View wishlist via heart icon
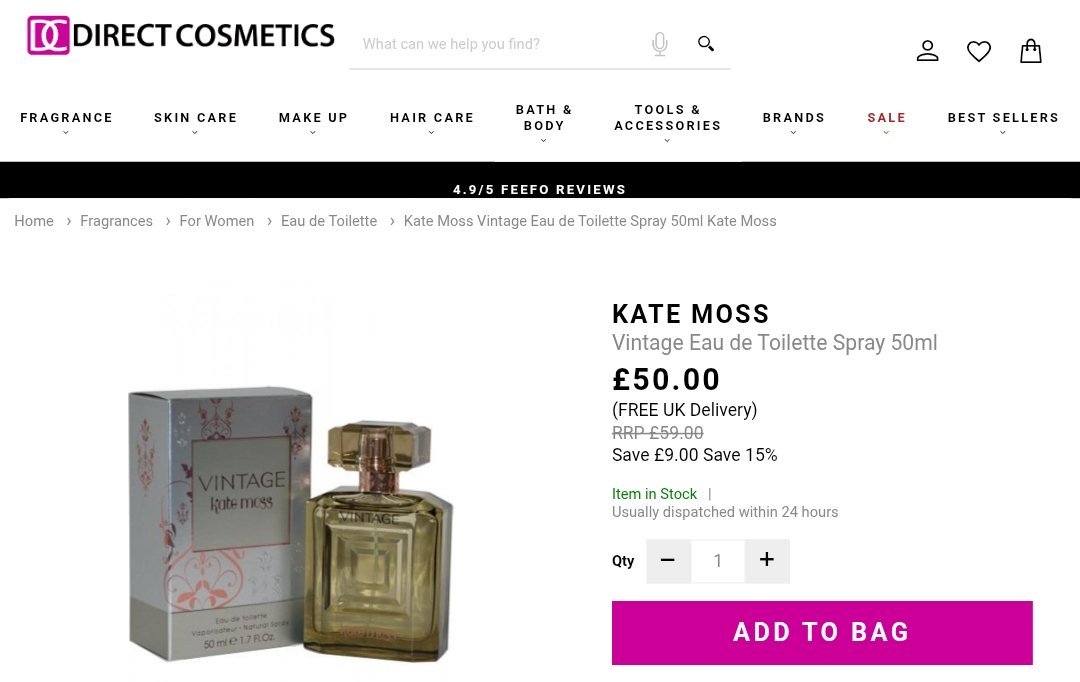This screenshot has width=1080, height=682. tap(979, 51)
